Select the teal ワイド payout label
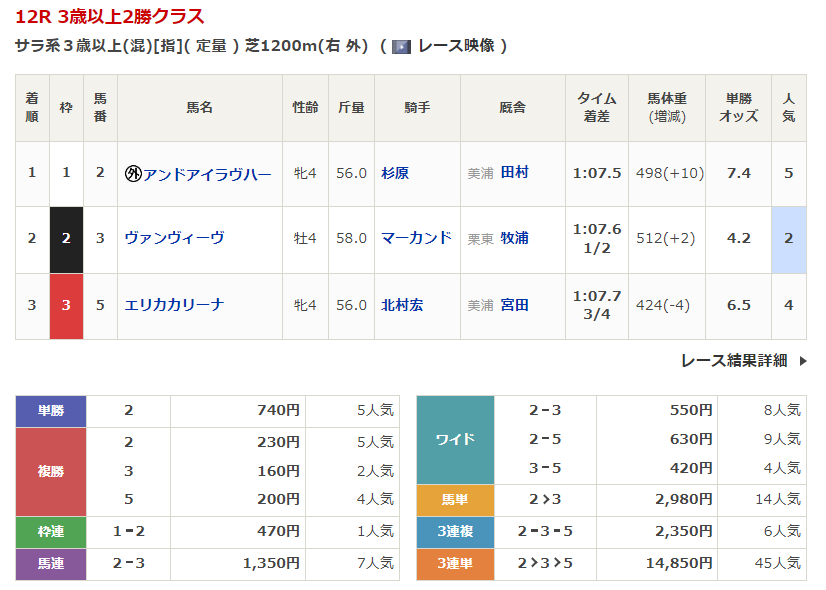826x590 pixels. [455, 439]
